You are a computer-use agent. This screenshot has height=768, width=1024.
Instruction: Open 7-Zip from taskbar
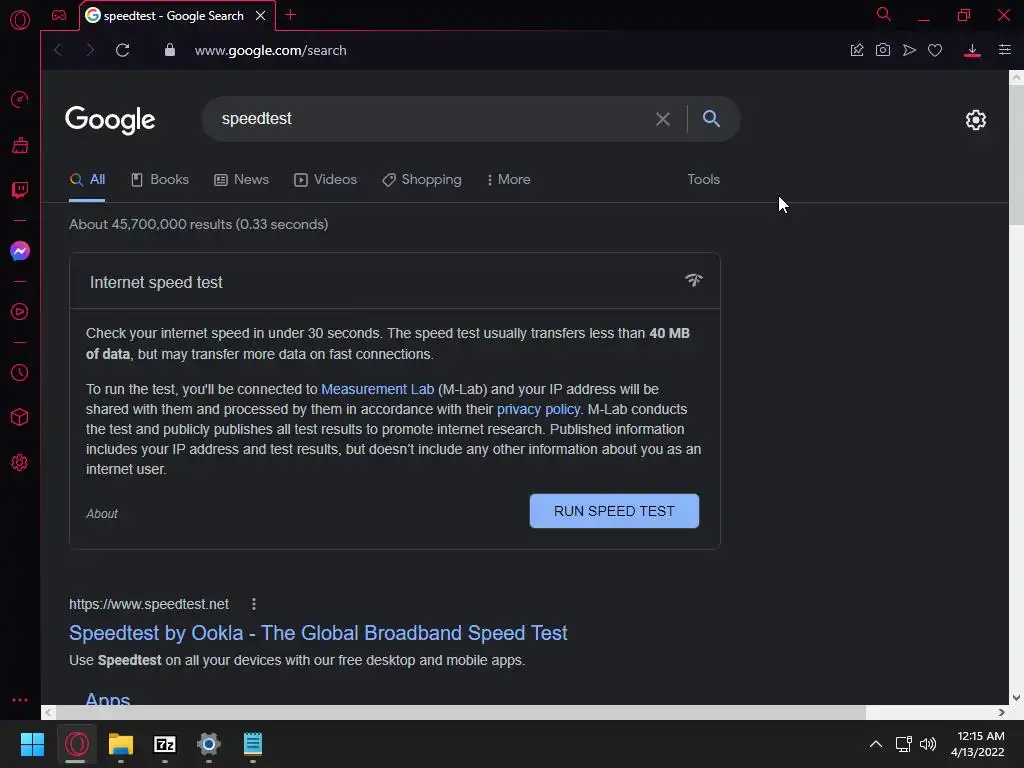(x=165, y=744)
